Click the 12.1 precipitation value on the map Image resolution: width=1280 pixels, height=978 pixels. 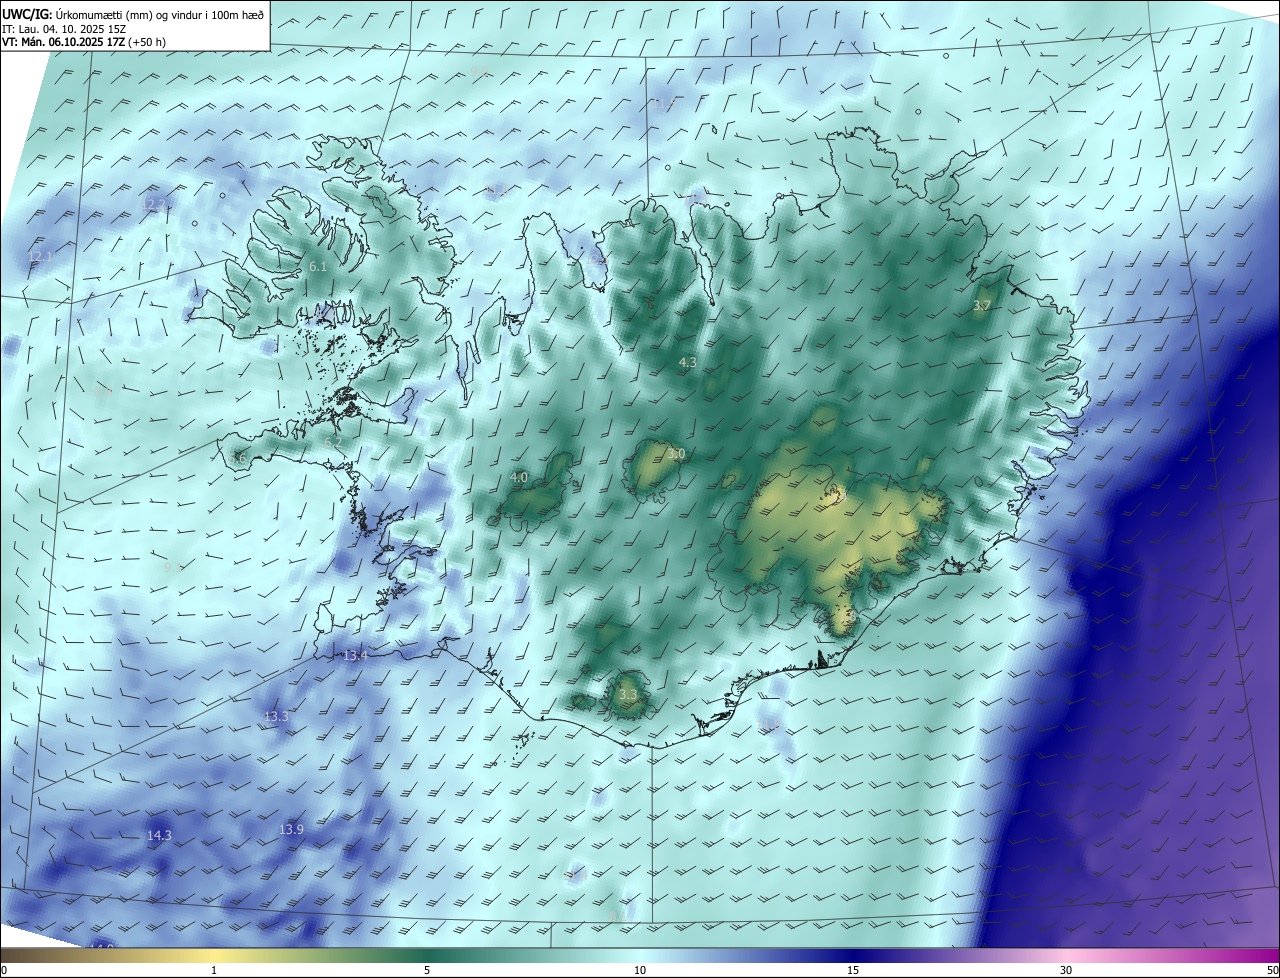pyautogui.click(x=40, y=257)
